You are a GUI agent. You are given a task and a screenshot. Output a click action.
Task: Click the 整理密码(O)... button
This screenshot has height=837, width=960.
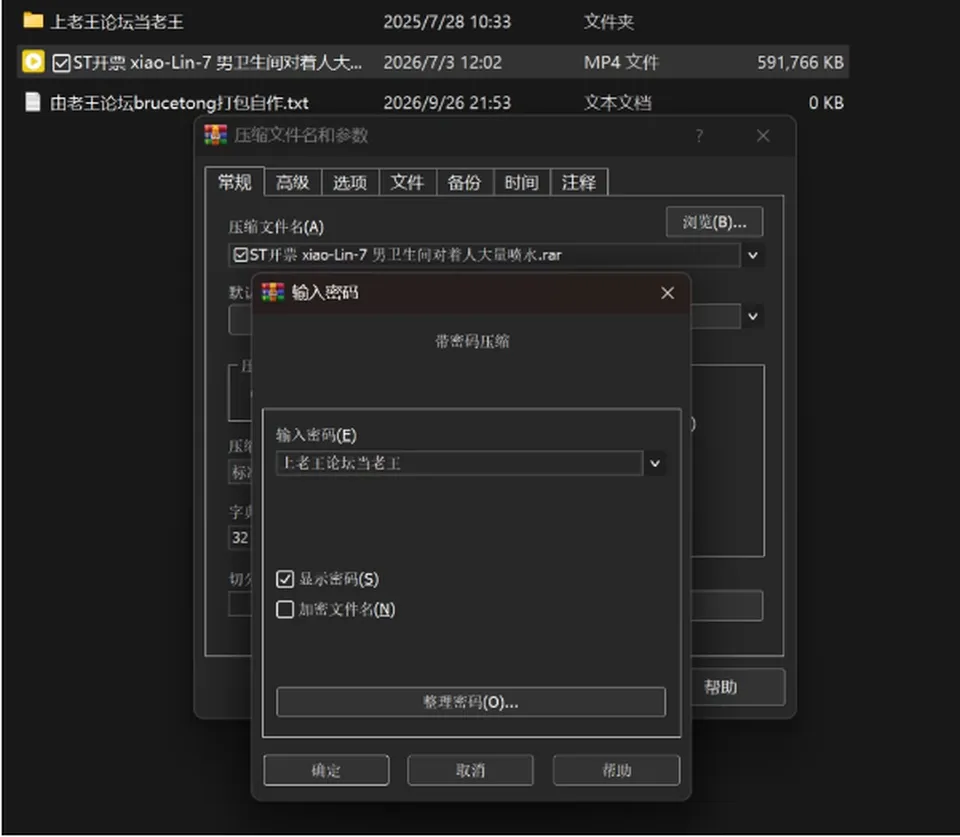471,702
